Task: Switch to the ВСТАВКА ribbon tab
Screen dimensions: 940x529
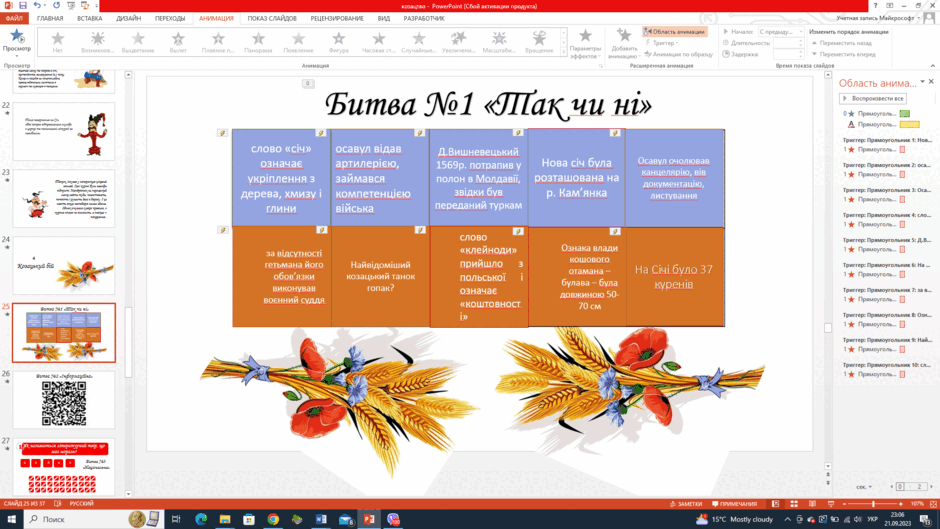Action: [x=89, y=19]
